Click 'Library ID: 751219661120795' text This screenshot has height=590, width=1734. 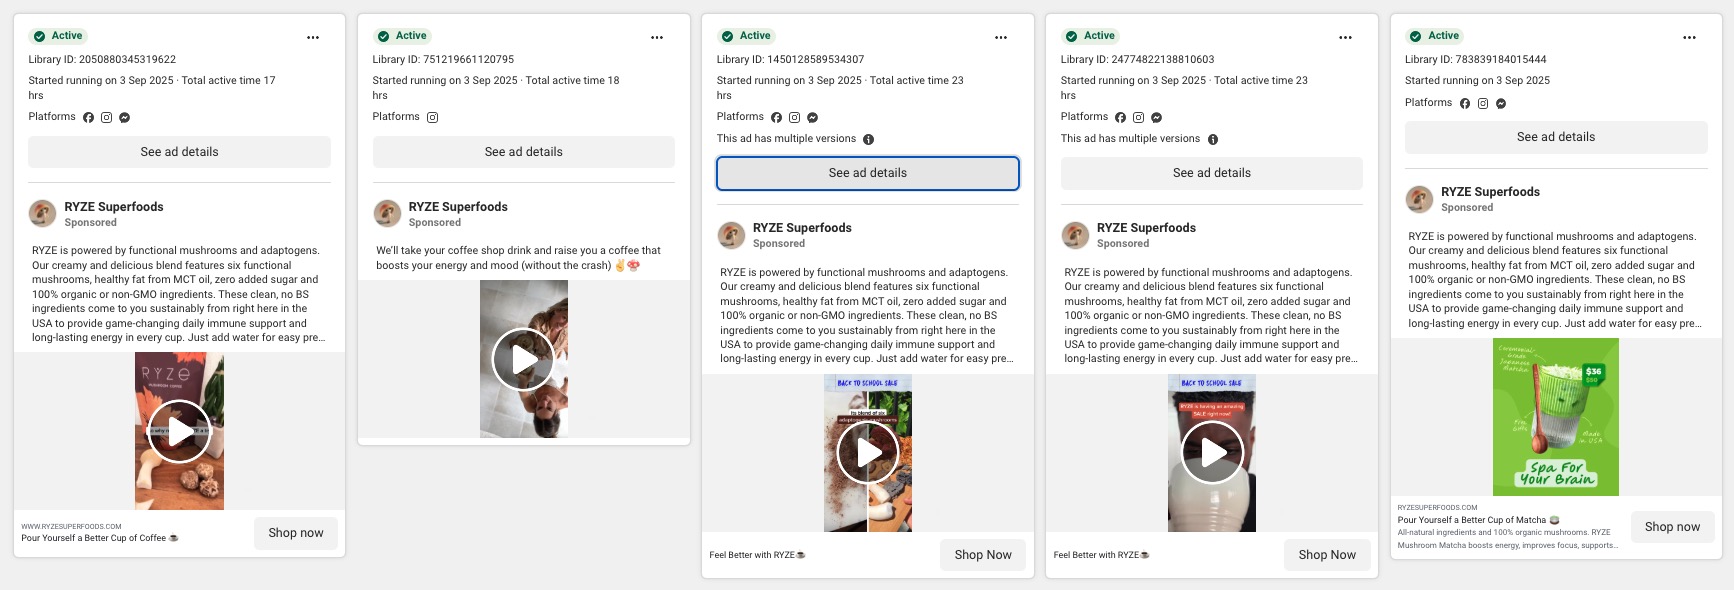[x=443, y=60]
